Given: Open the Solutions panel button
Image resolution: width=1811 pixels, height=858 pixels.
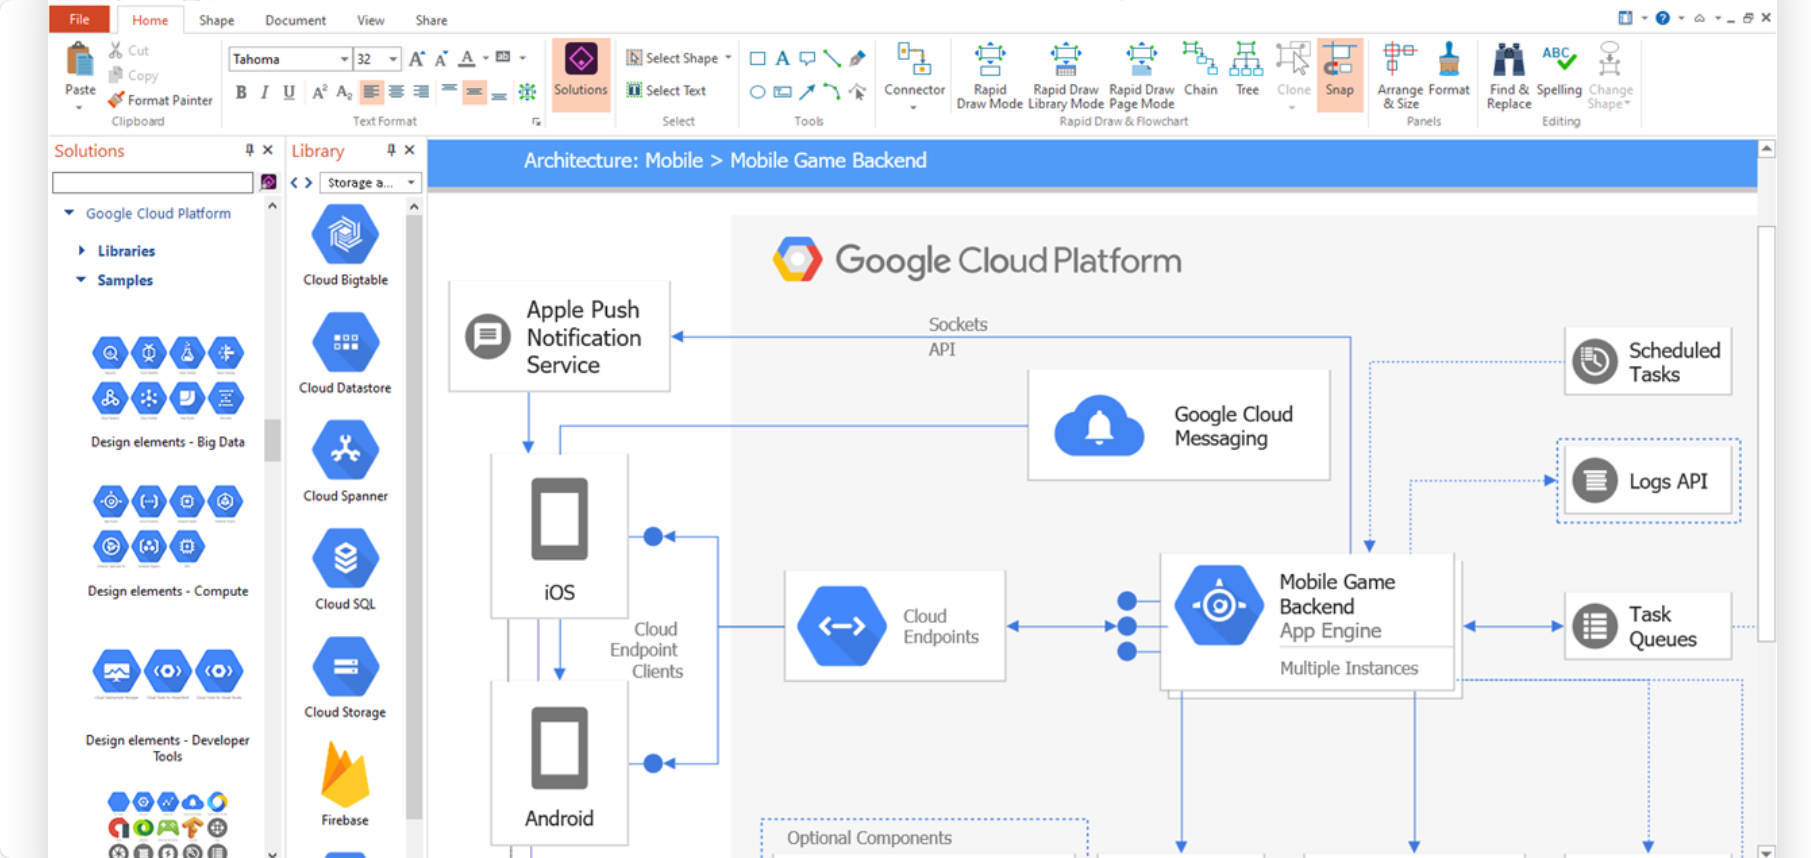Looking at the screenshot, I should (581, 74).
